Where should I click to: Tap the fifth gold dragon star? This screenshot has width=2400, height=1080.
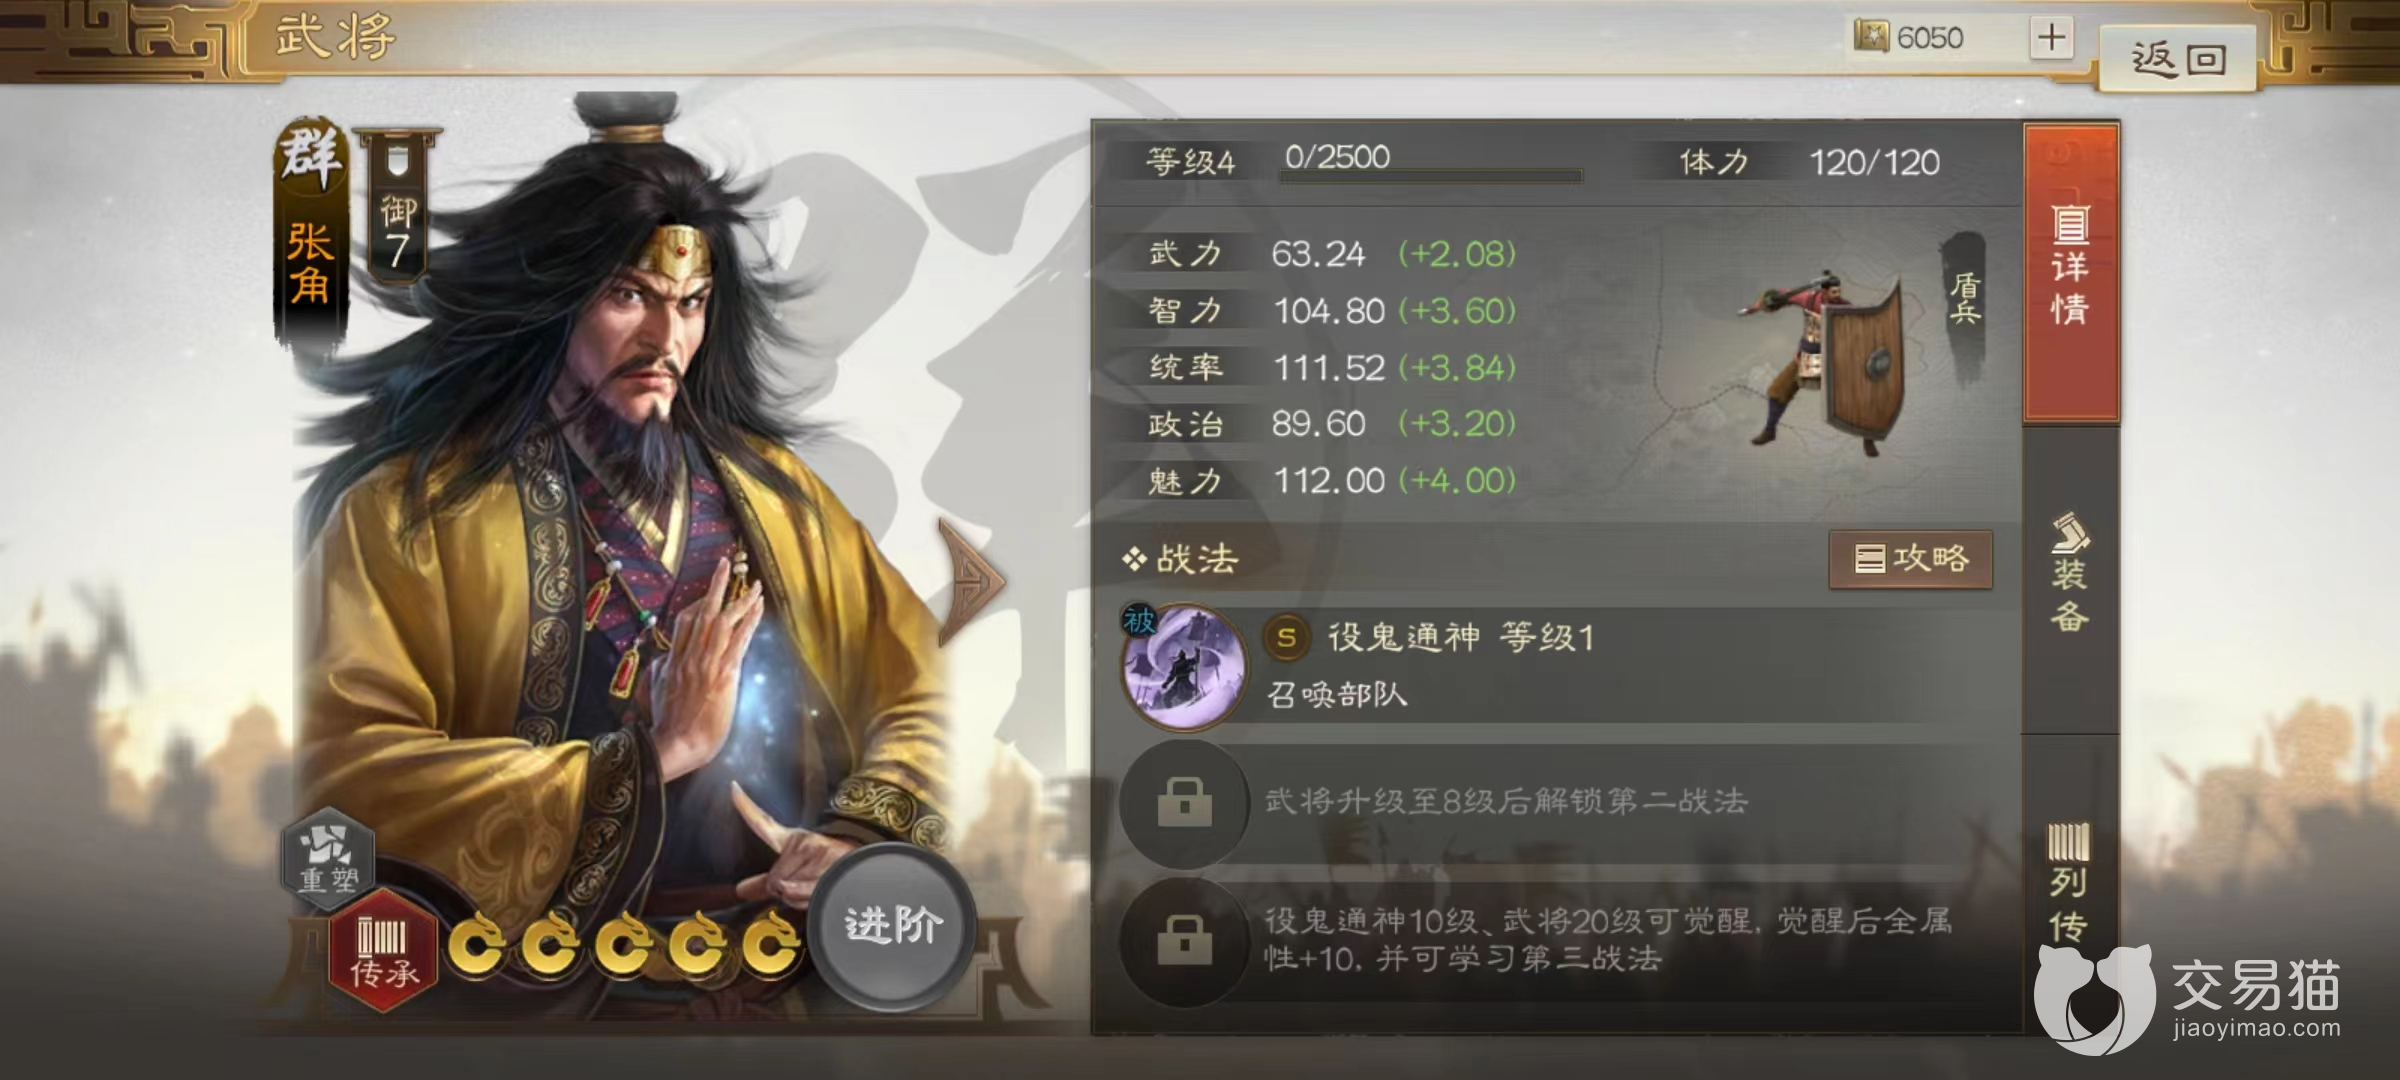770,943
